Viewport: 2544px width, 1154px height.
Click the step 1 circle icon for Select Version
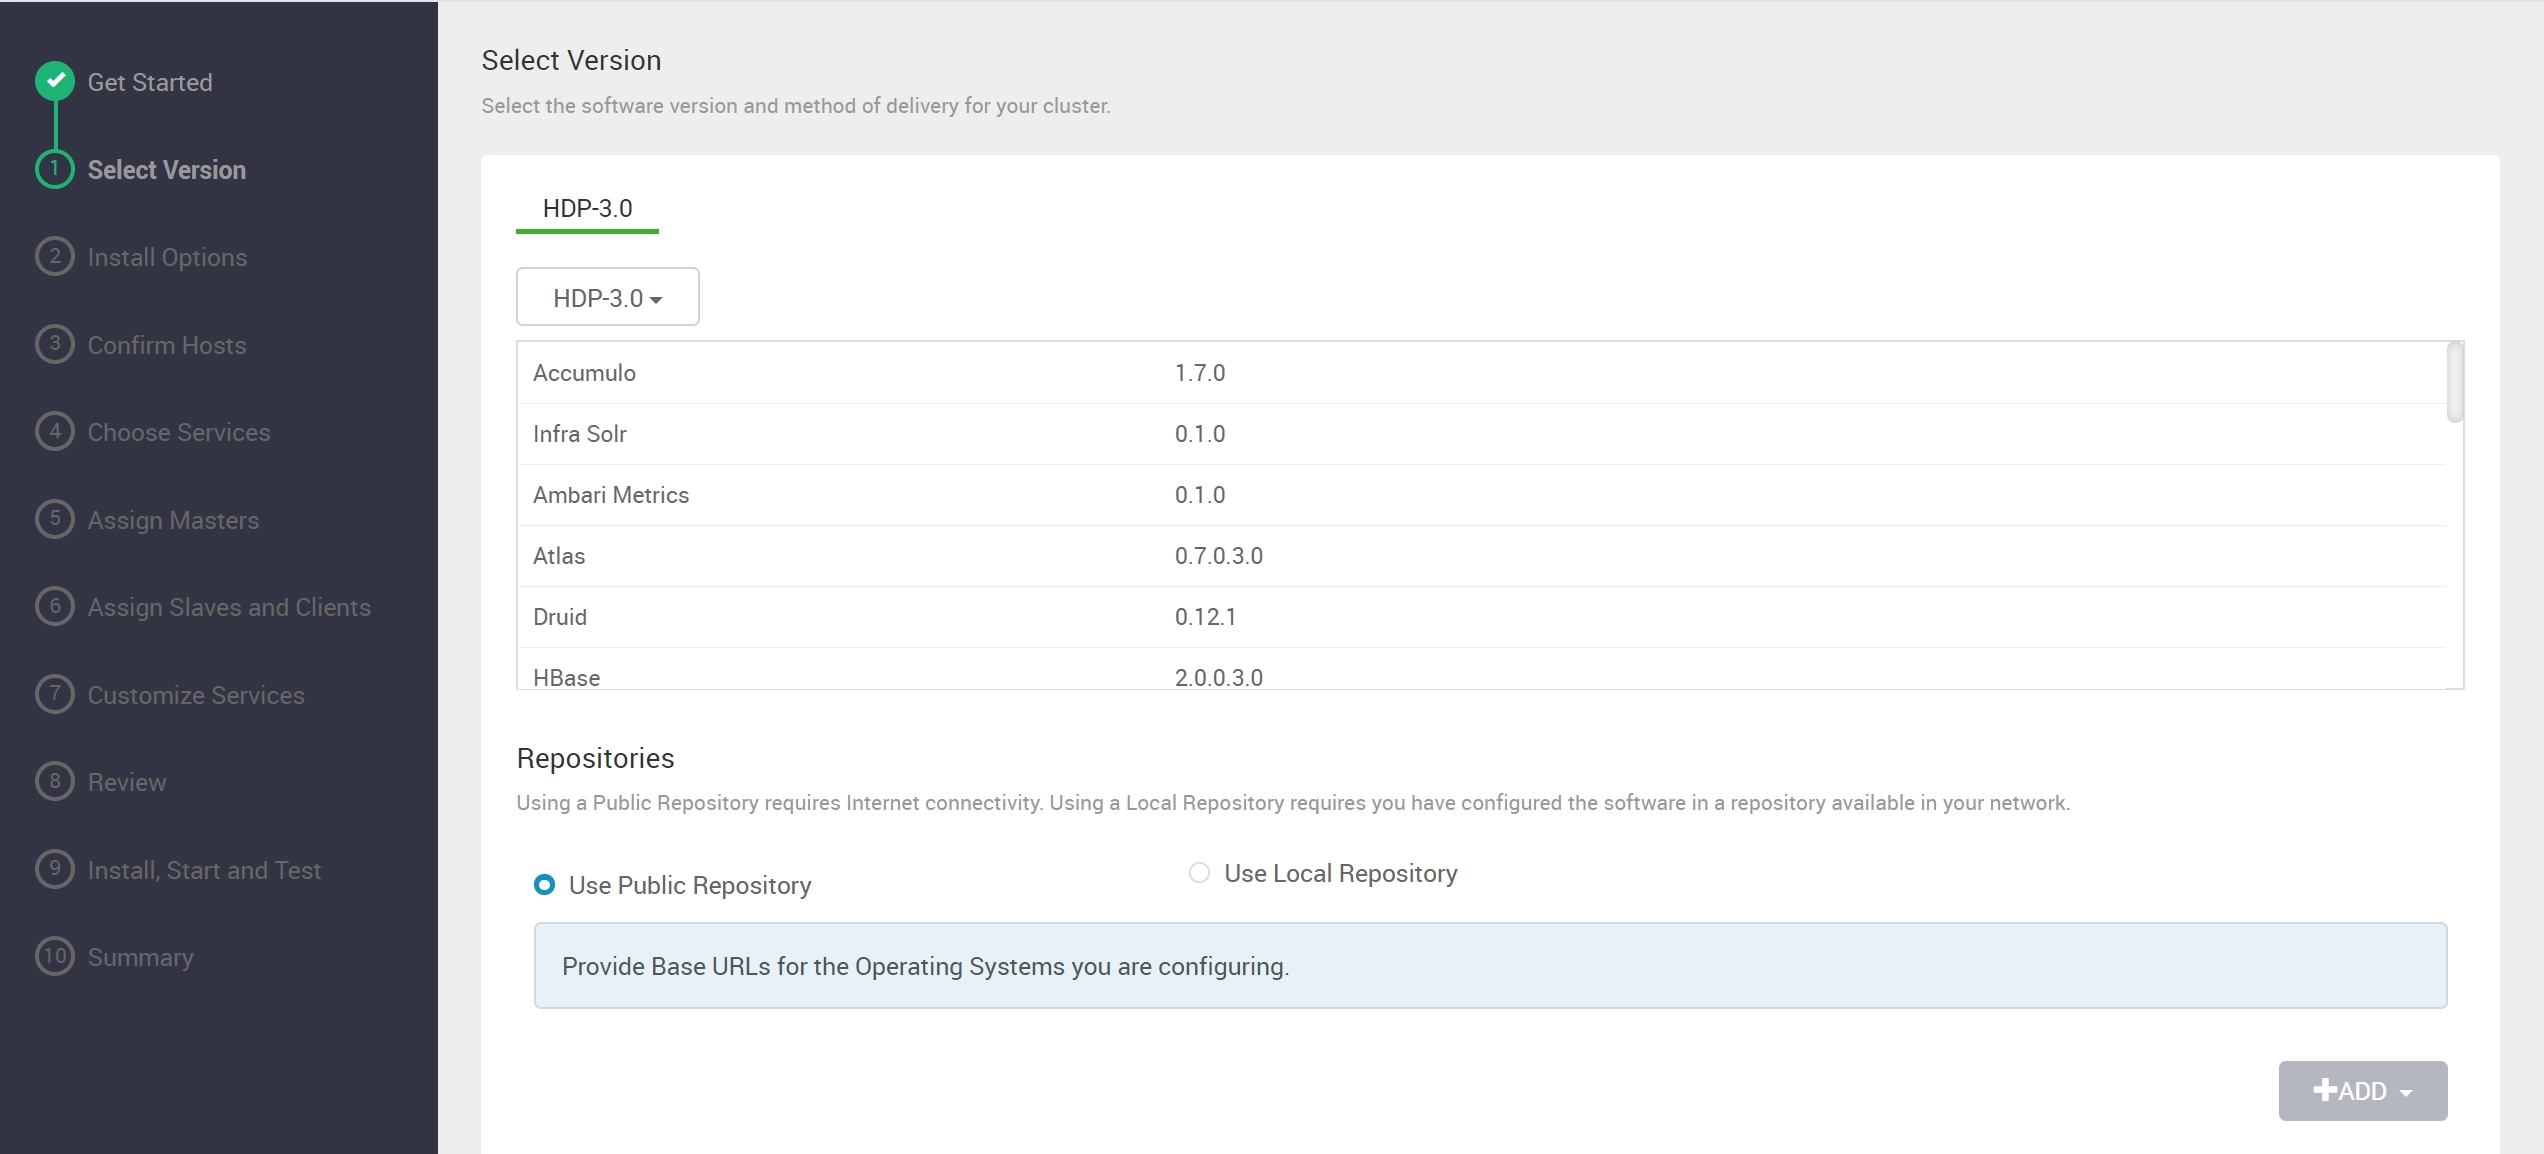55,169
